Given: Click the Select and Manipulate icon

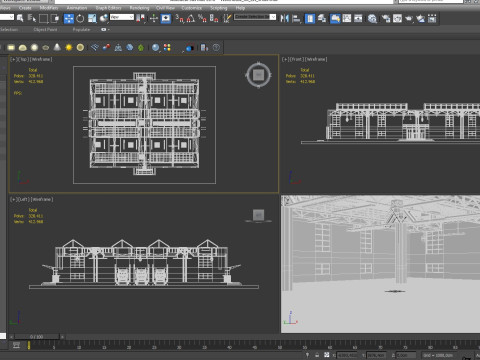Looking at the screenshot, I should coord(153,18).
